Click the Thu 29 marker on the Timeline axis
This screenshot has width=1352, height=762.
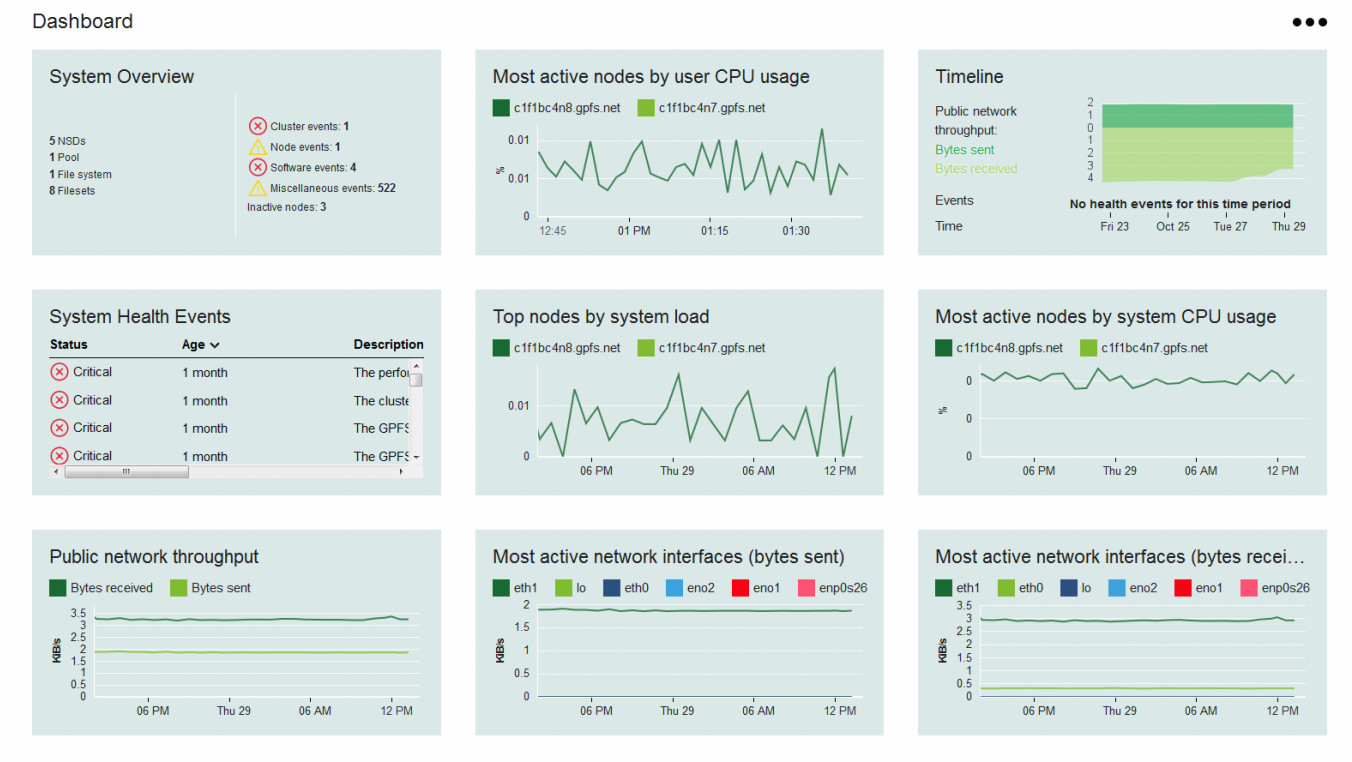[x=1288, y=226]
